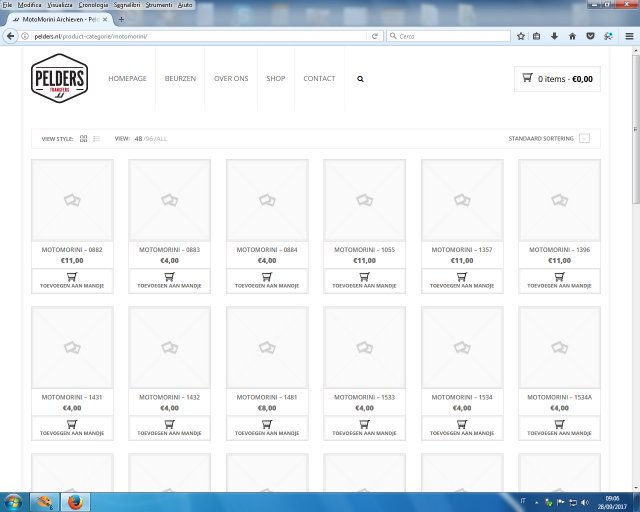Click the site information icon in address bar
The height and width of the screenshot is (512, 640).
pyautogui.click(x=25, y=36)
